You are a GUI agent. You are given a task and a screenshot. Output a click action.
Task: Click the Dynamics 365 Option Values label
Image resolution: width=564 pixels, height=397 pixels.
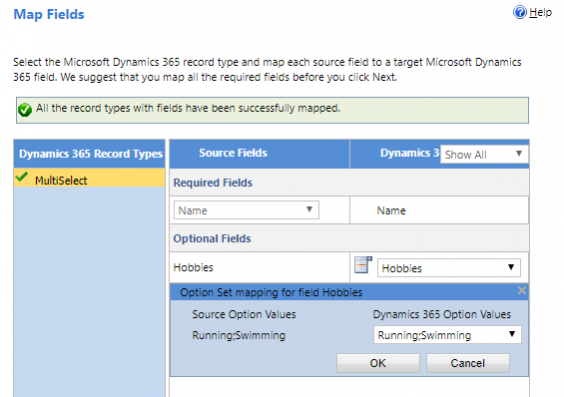pos(442,314)
